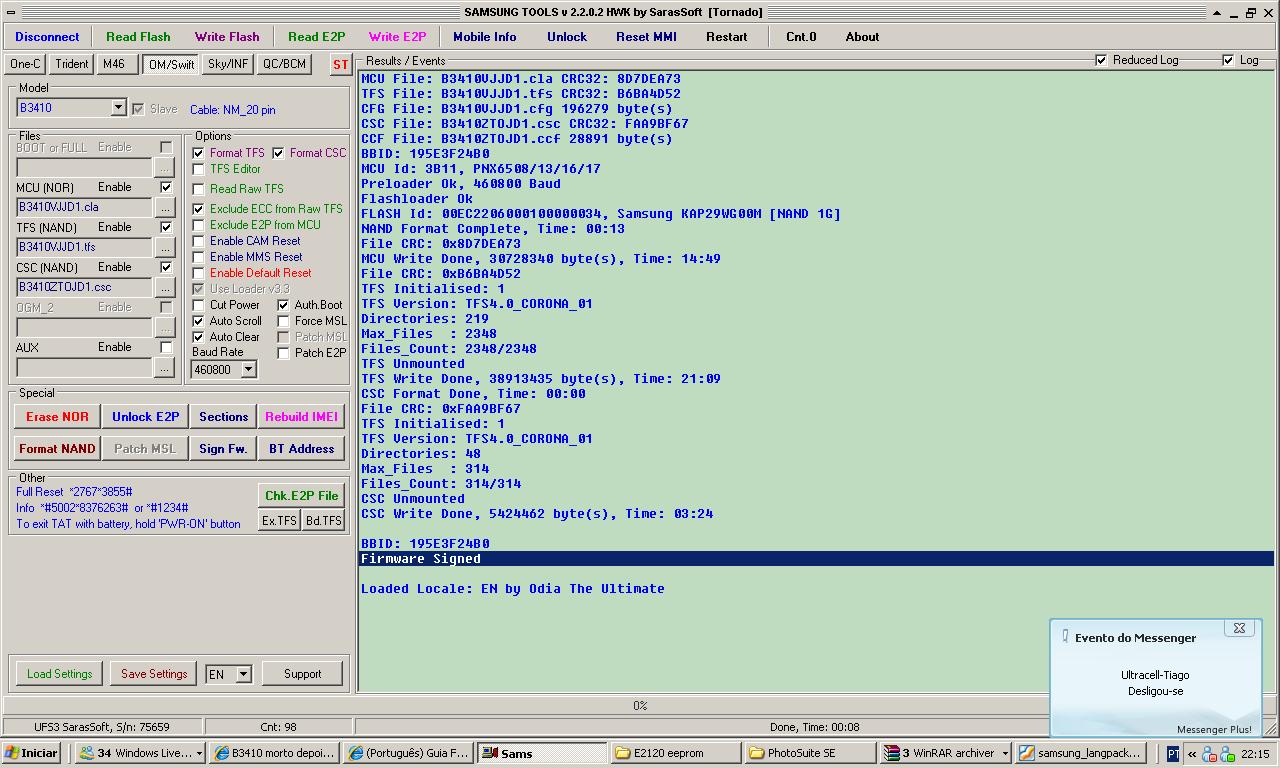Open the About dialog
Viewport: 1280px width, 768px height.
click(862, 37)
